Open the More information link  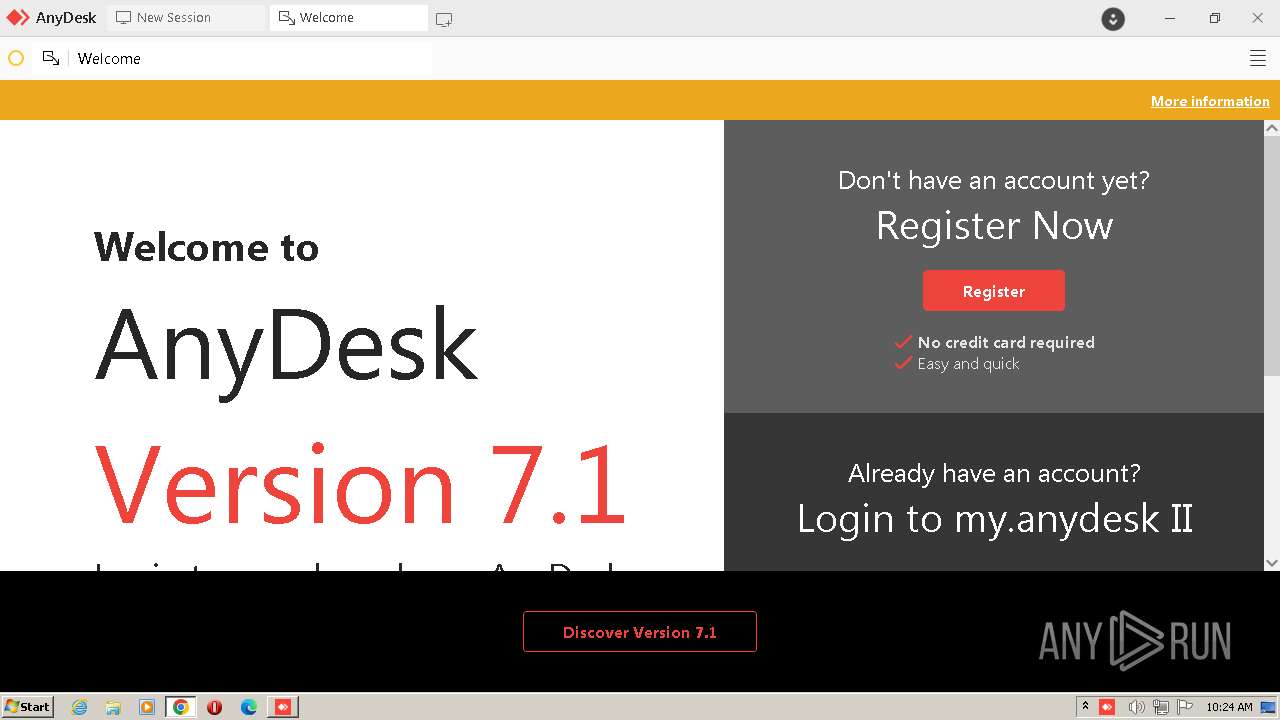coord(1210,101)
